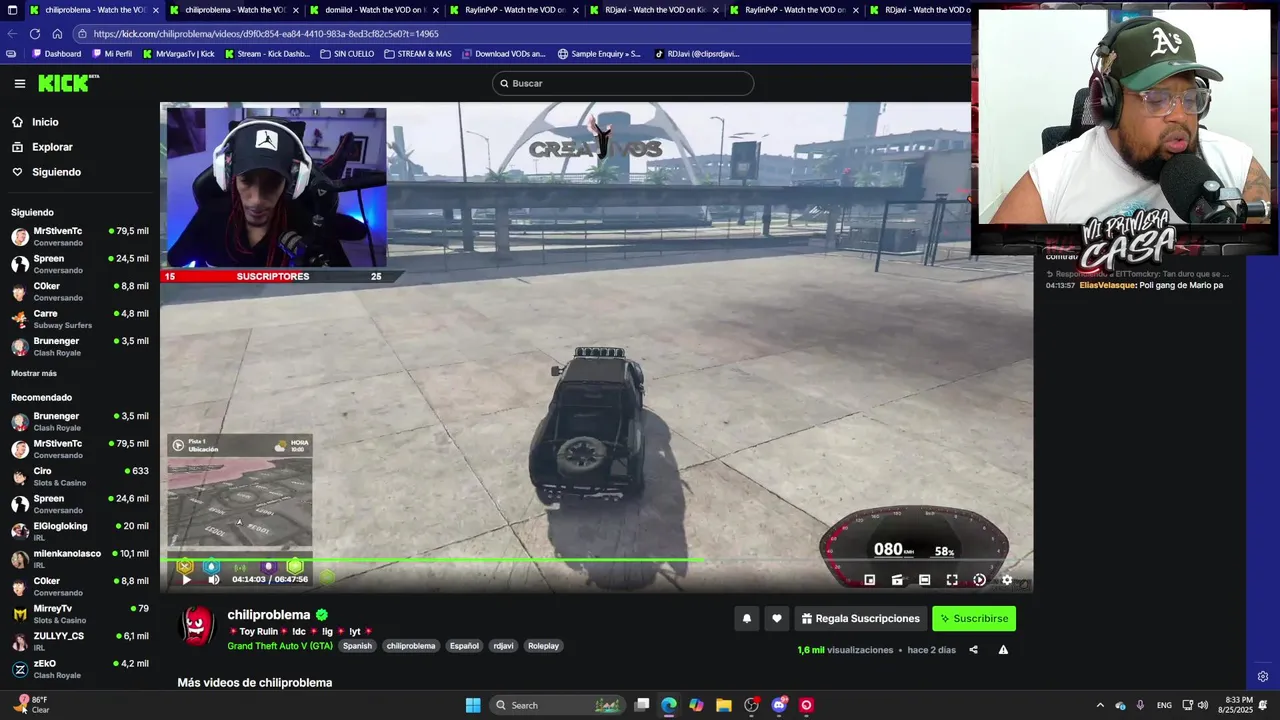Open the Grand Theft Auto V (GTA) category link
Image resolution: width=1280 pixels, height=720 pixels.
(x=280, y=646)
